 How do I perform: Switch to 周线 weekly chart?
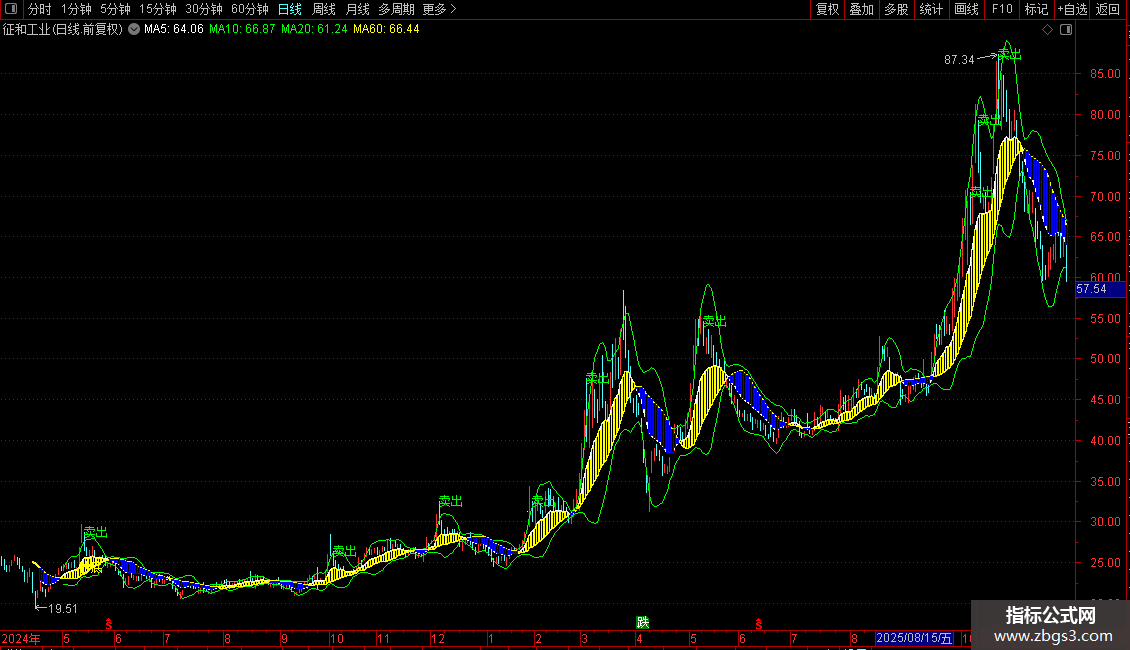click(x=324, y=9)
